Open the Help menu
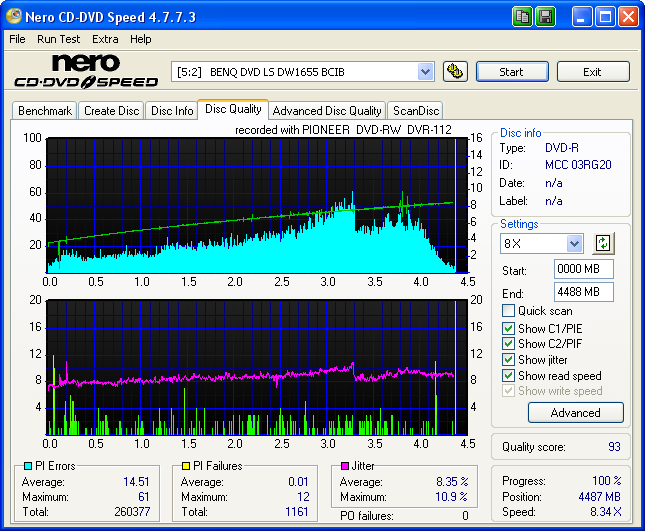 click(x=141, y=39)
